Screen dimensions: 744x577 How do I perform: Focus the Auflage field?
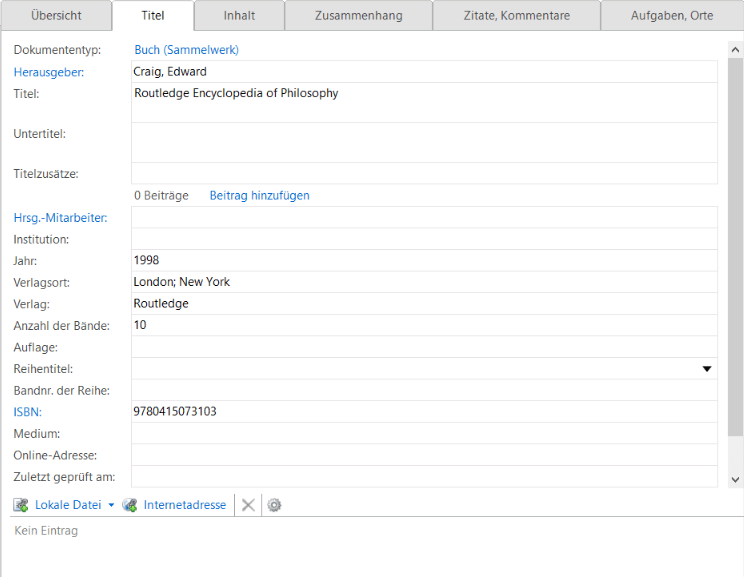pyautogui.click(x=424, y=347)
